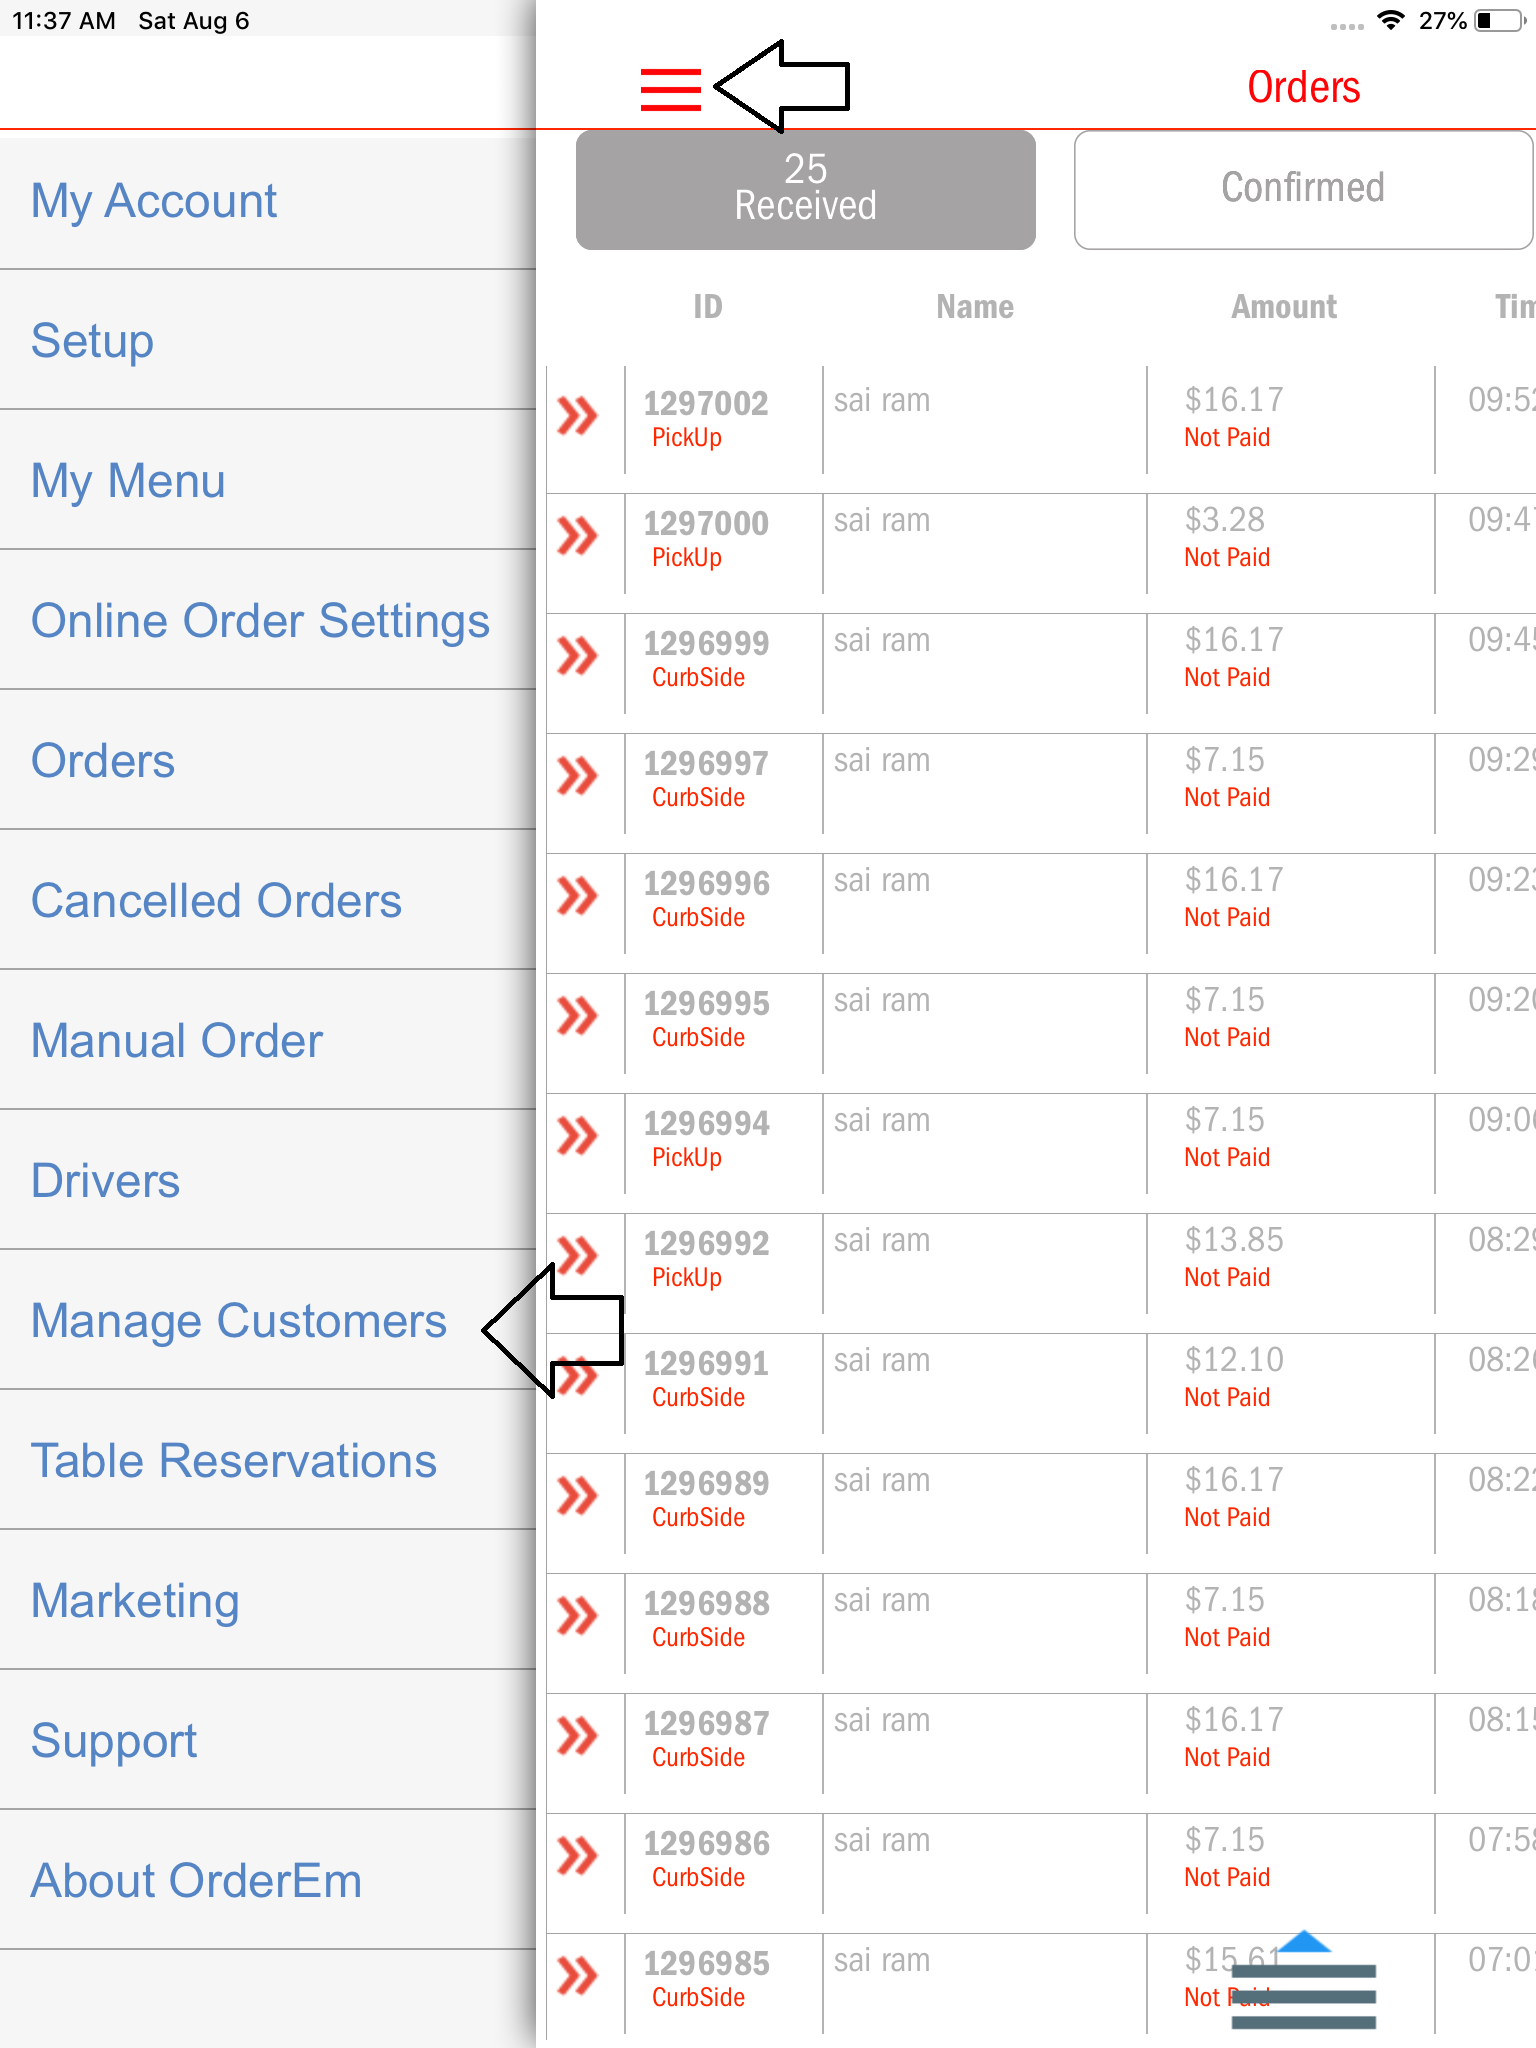Viewport: 1536px width, 2048px height.
Task: Tap the battery indicator in the status bar
Action: pyautogui.click(x=1496, y=21)
